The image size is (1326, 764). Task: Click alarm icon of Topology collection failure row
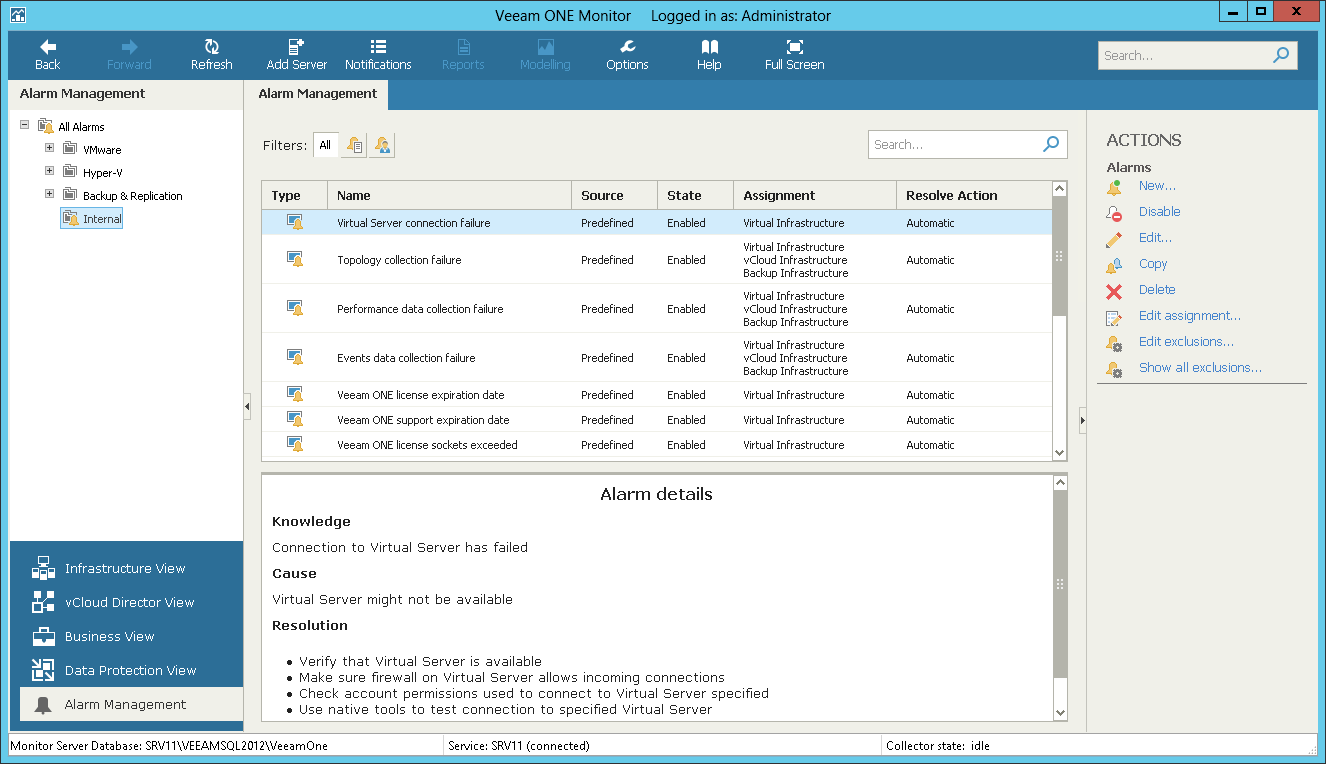(x=295, y=260)
